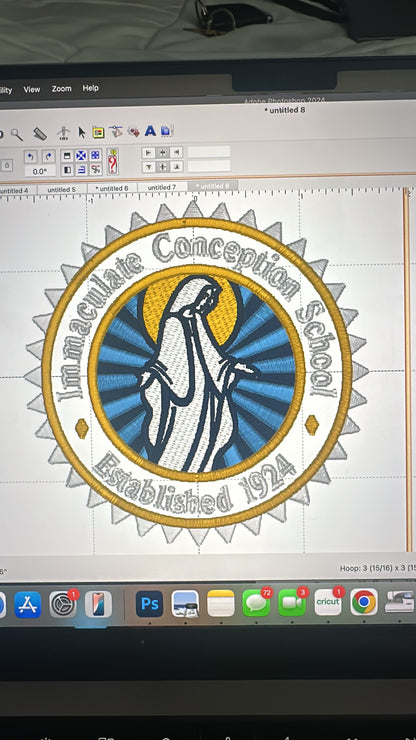Align objects to left edge button
The width and height of the screenshot is (416, 740).
(x=148, y=153)
